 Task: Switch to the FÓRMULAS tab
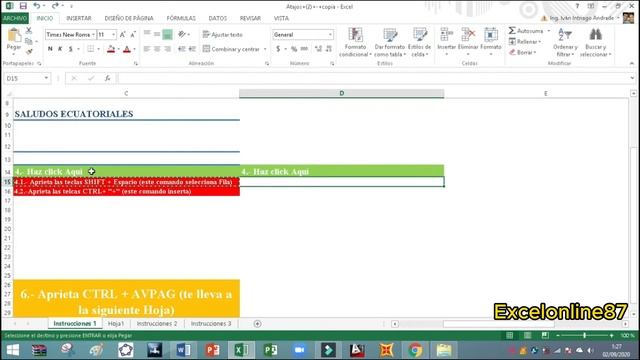[181, 18]
